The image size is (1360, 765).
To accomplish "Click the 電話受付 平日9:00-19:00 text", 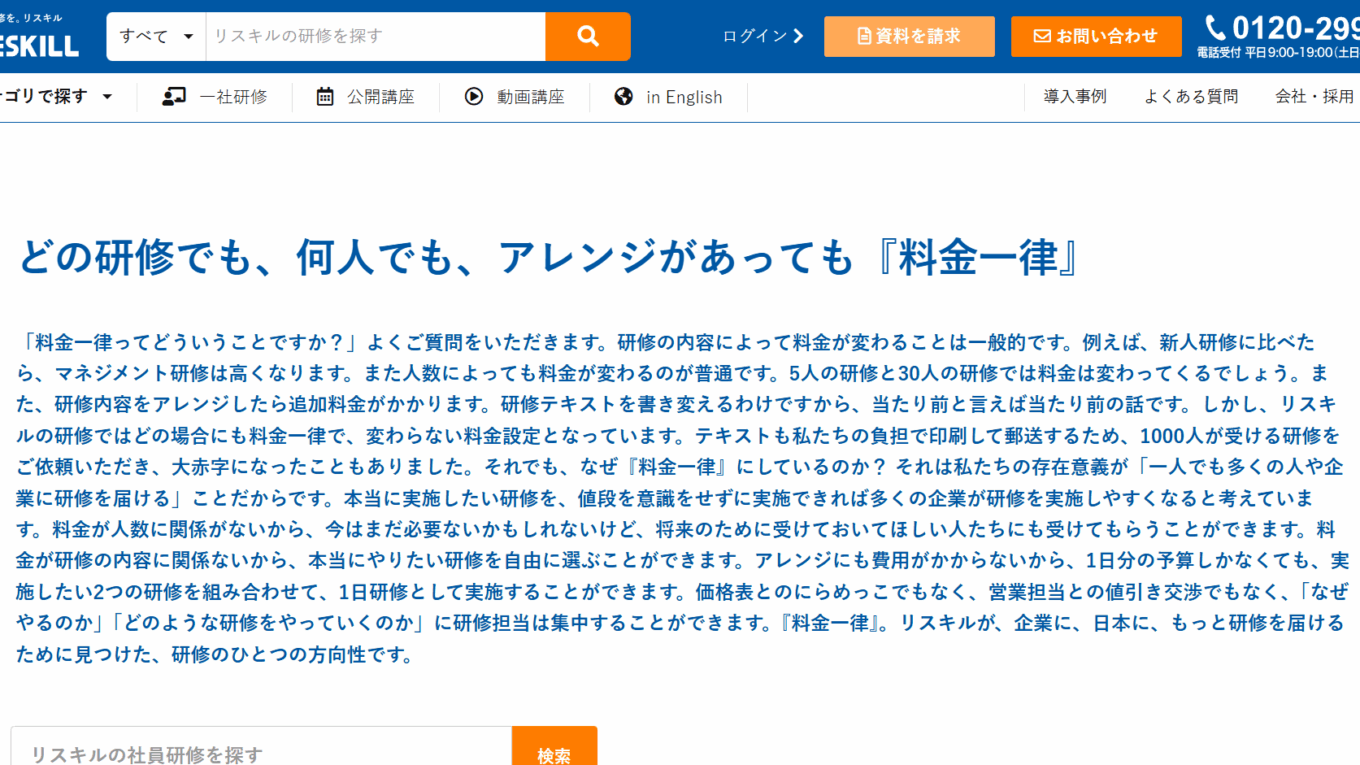I will [1278, 53].
